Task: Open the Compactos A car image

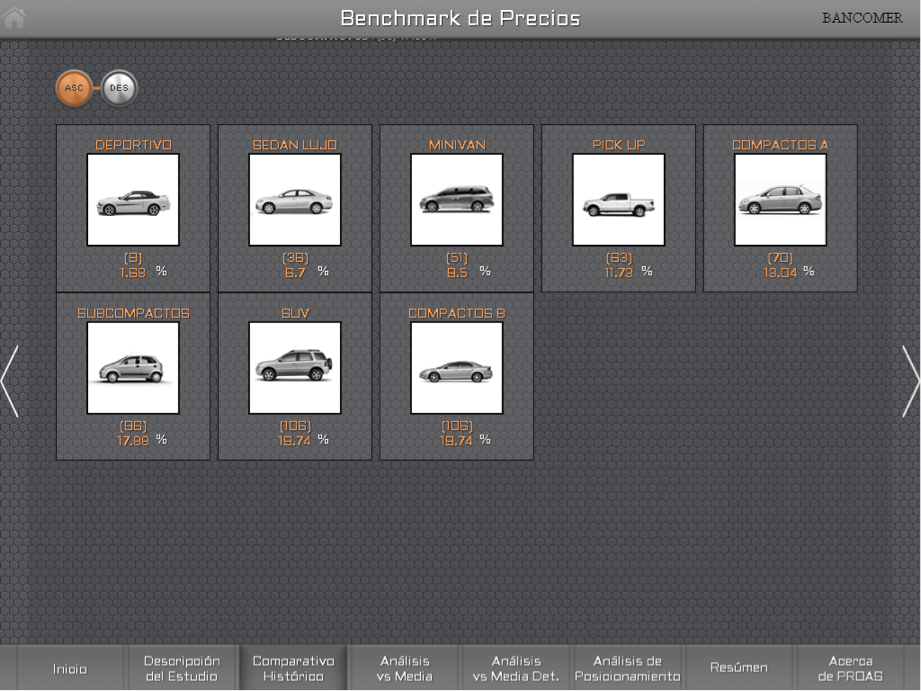Action: [780, 200]
